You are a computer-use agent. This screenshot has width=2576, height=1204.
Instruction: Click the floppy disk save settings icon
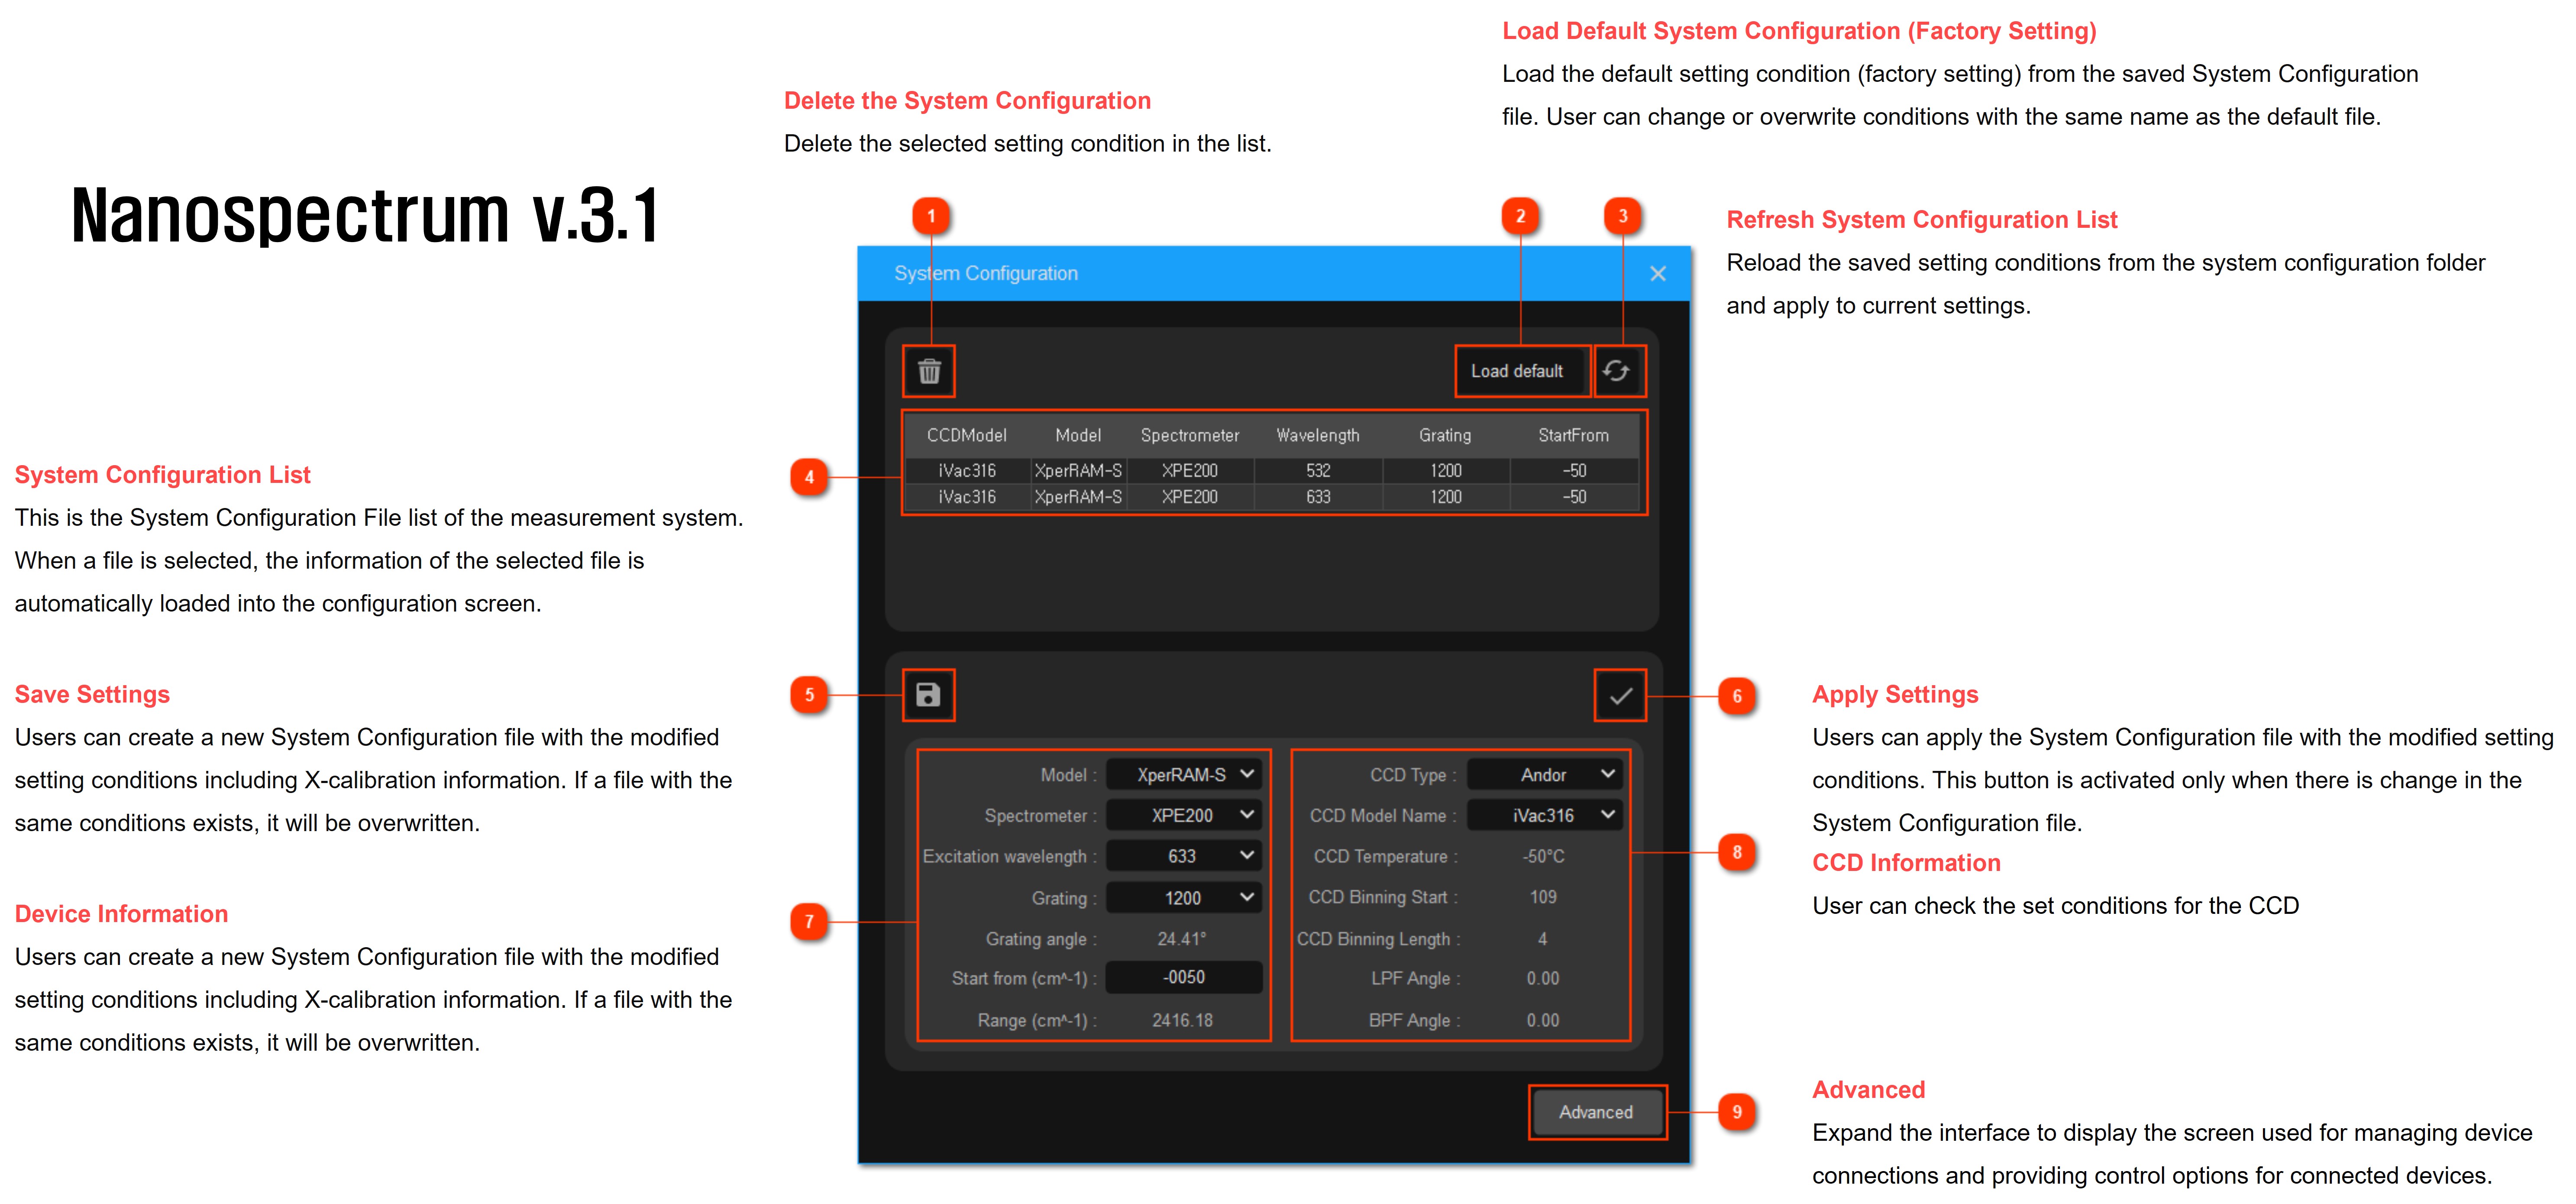point(928,695)
